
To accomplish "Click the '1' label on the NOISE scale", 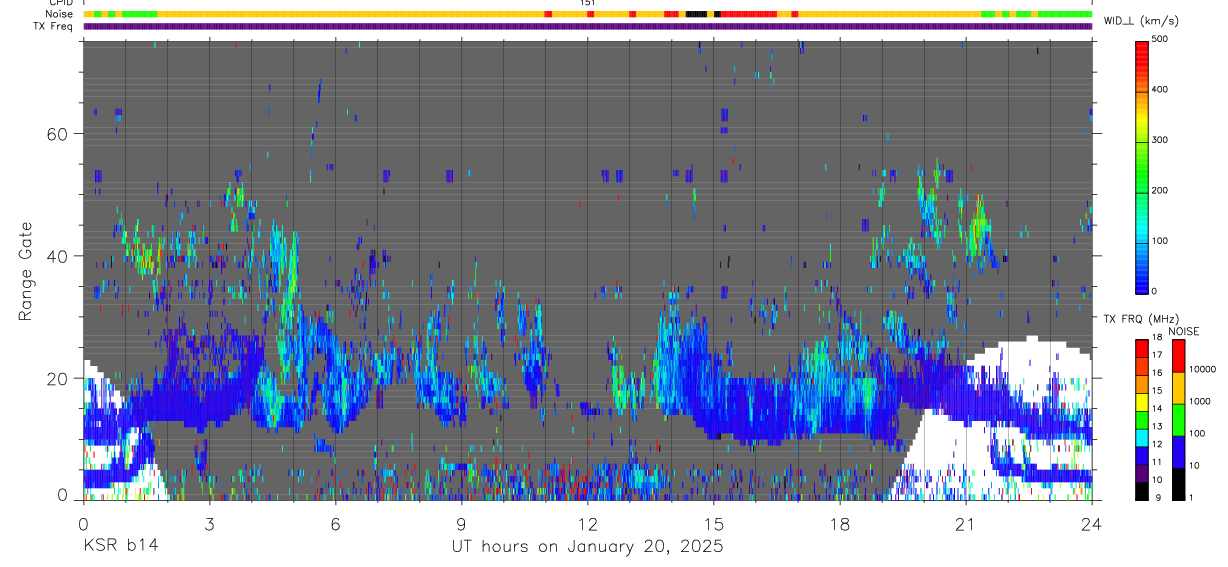I will pos(1191,497).
